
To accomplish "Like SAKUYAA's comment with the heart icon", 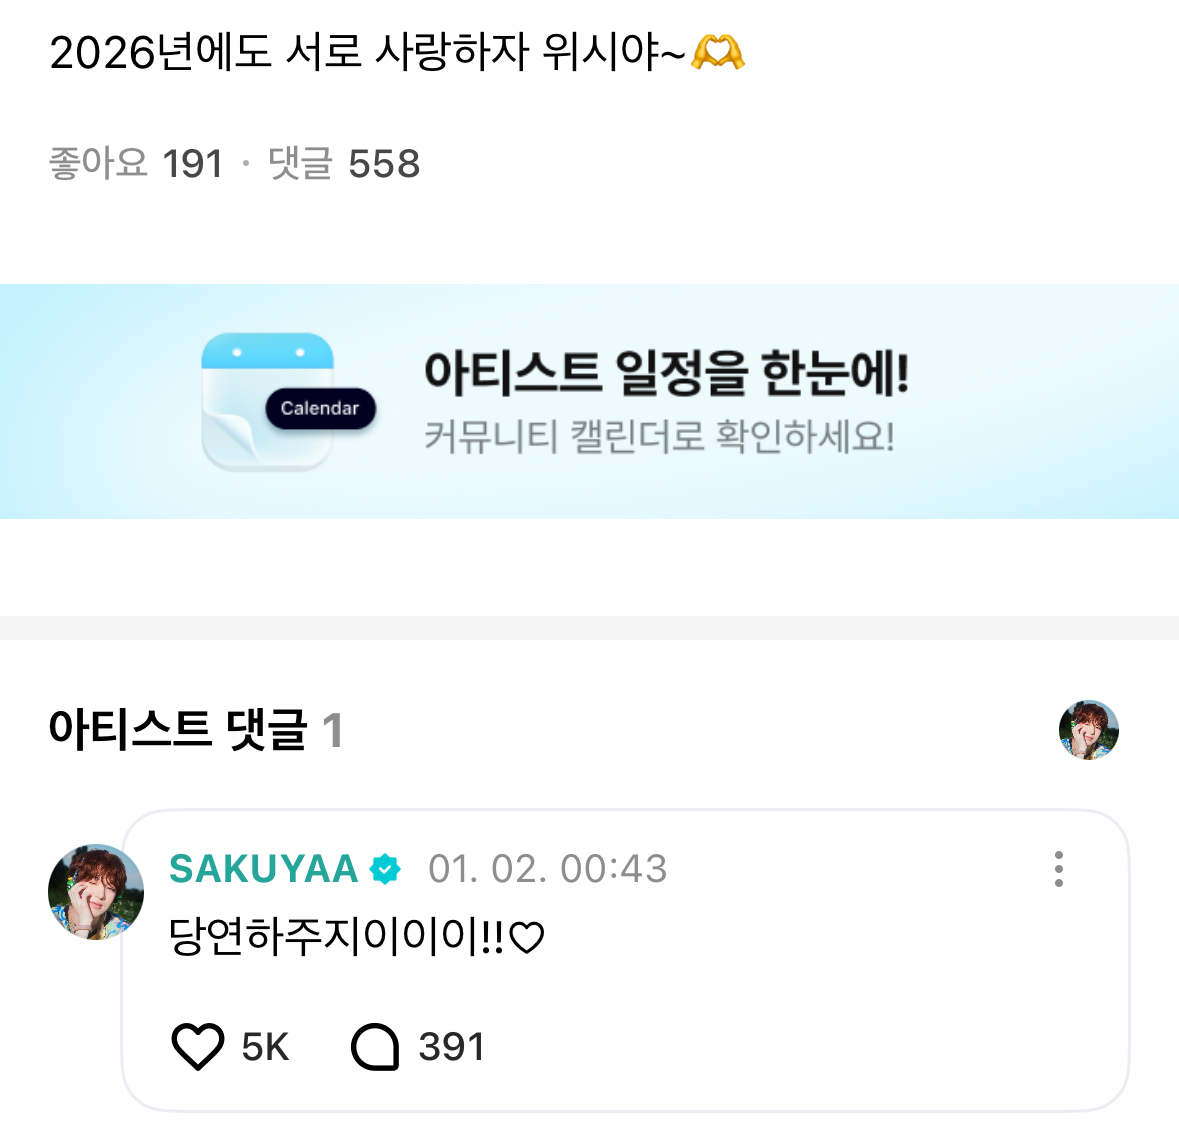I will [x=198, y=1047].
